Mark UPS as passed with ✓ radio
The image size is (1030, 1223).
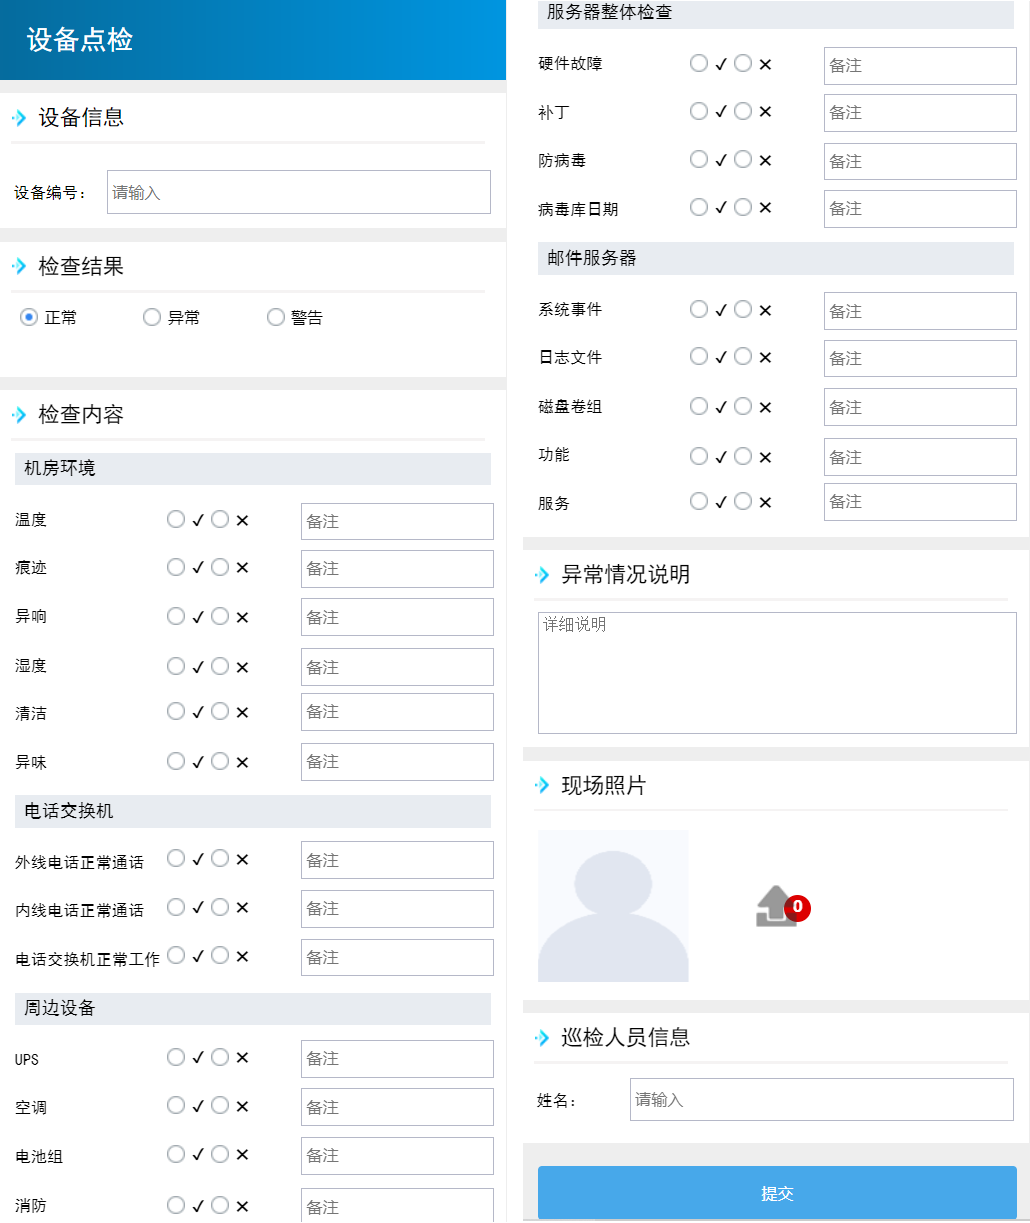click(176, 1057)
